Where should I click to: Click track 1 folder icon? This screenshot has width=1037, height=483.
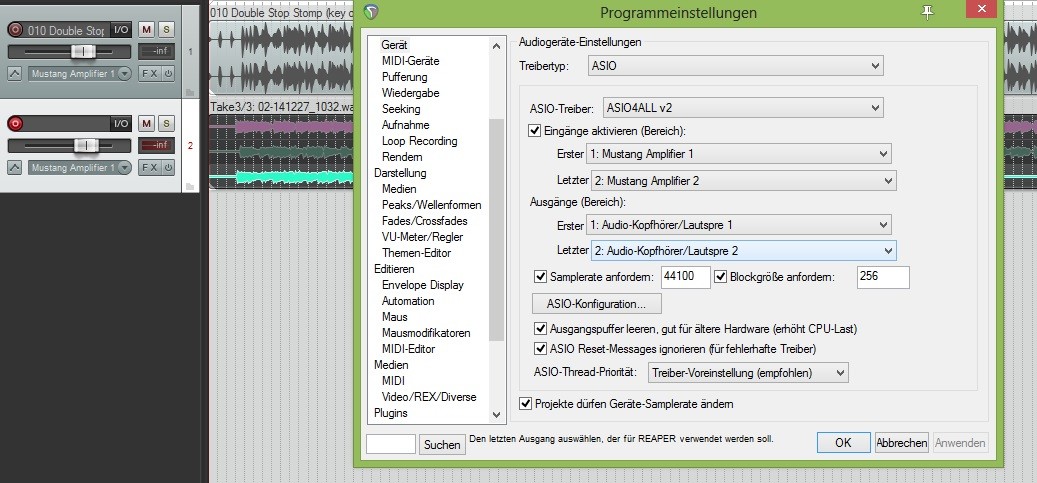pyautogui.click(x=190, y=92)
